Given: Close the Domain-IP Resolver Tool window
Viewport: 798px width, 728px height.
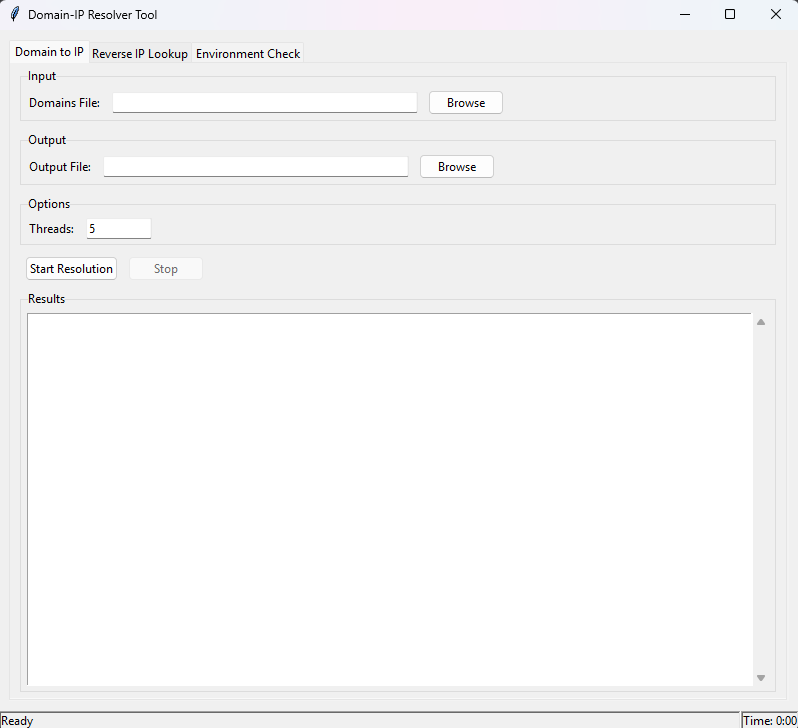Looking at the screenshot, I should tap(776, 14).
